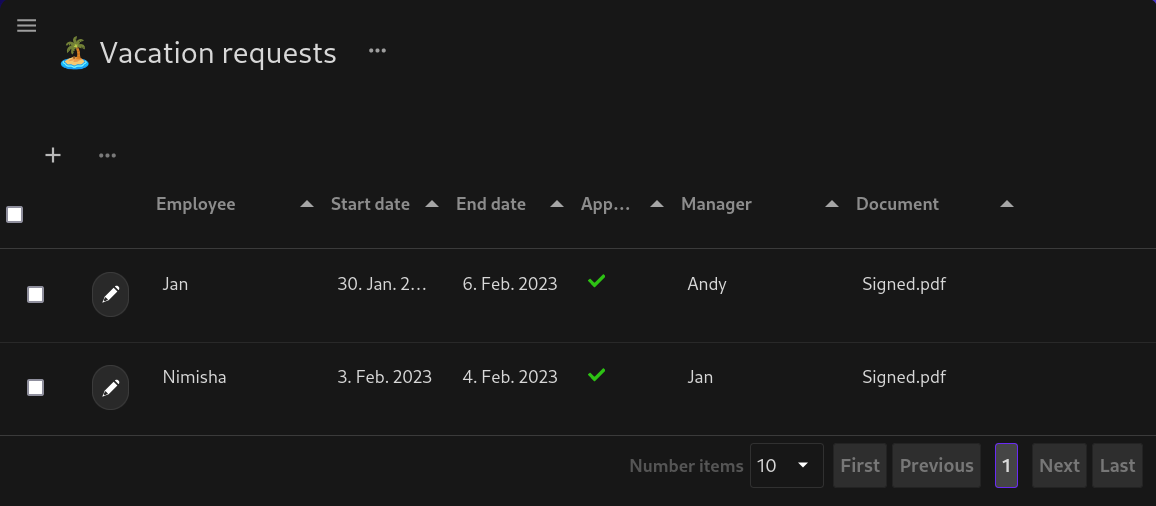Click the Document column header
This screenshot has width=1156, height=506.
(x=897, y=204)
